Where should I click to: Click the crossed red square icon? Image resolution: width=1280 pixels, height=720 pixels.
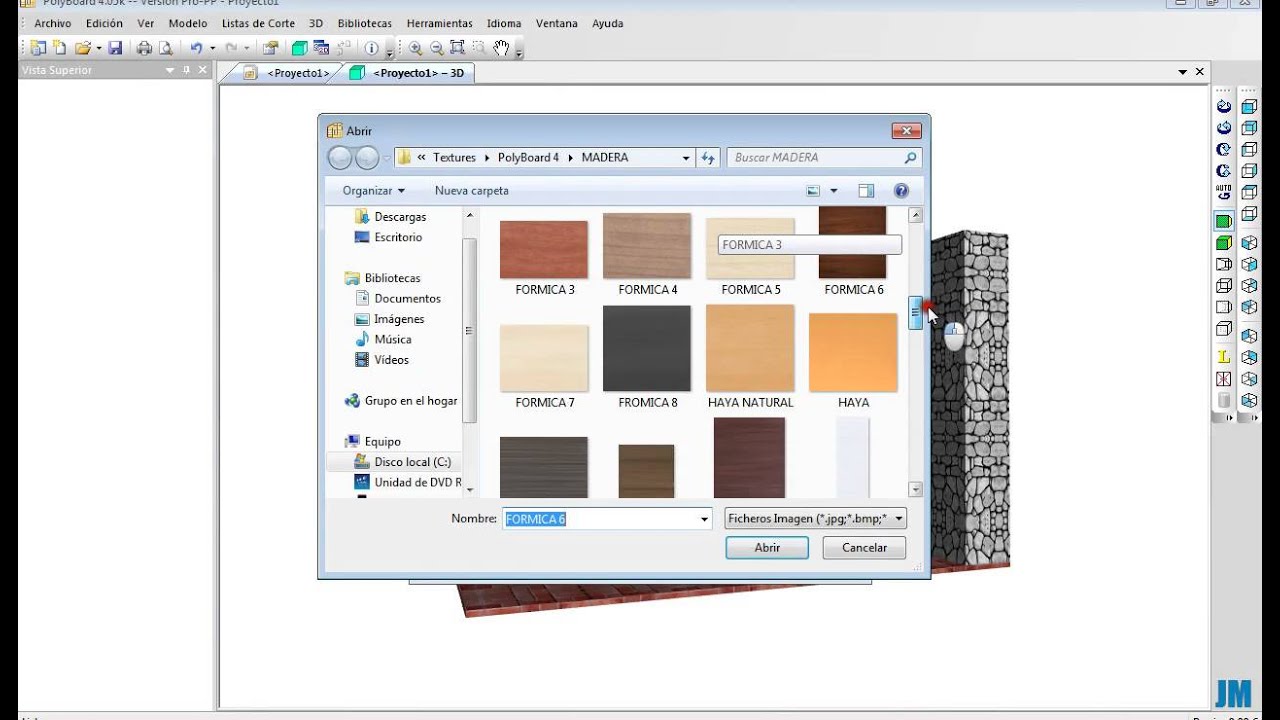point(1224,379)
